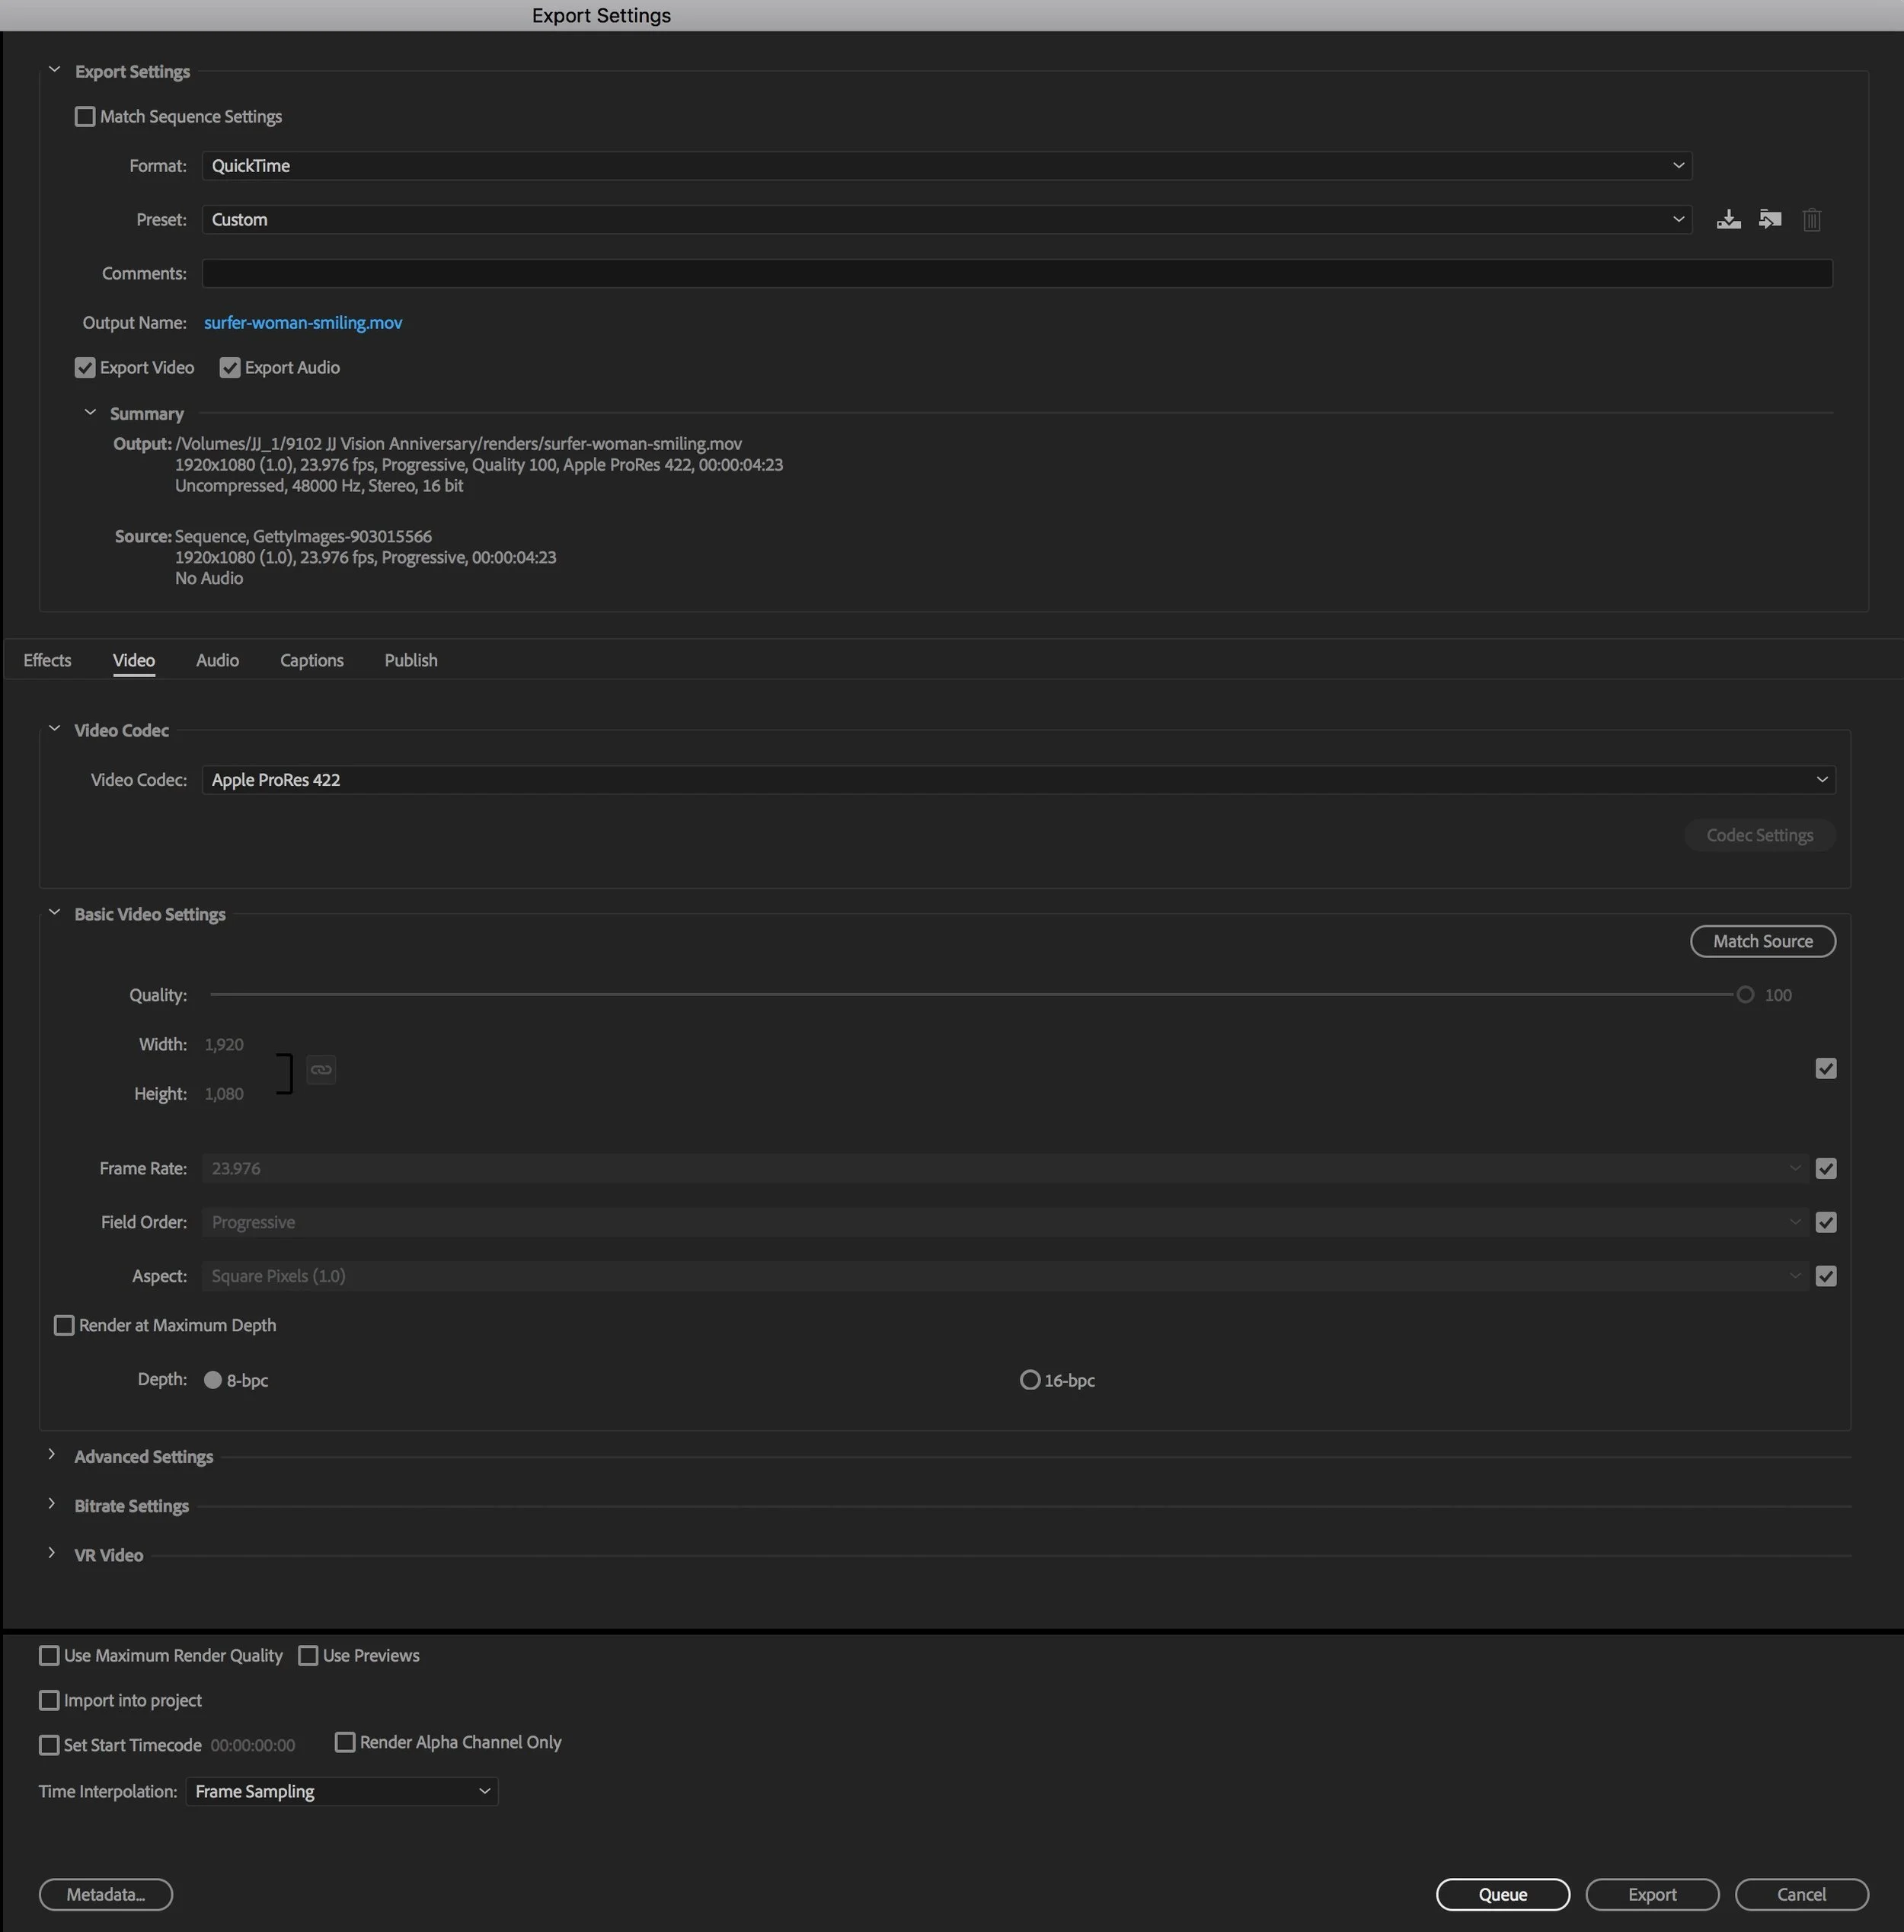The image size is (1904, 1932).
Task: Enable Render at Maximum Depth
Action: point(64,1325)
